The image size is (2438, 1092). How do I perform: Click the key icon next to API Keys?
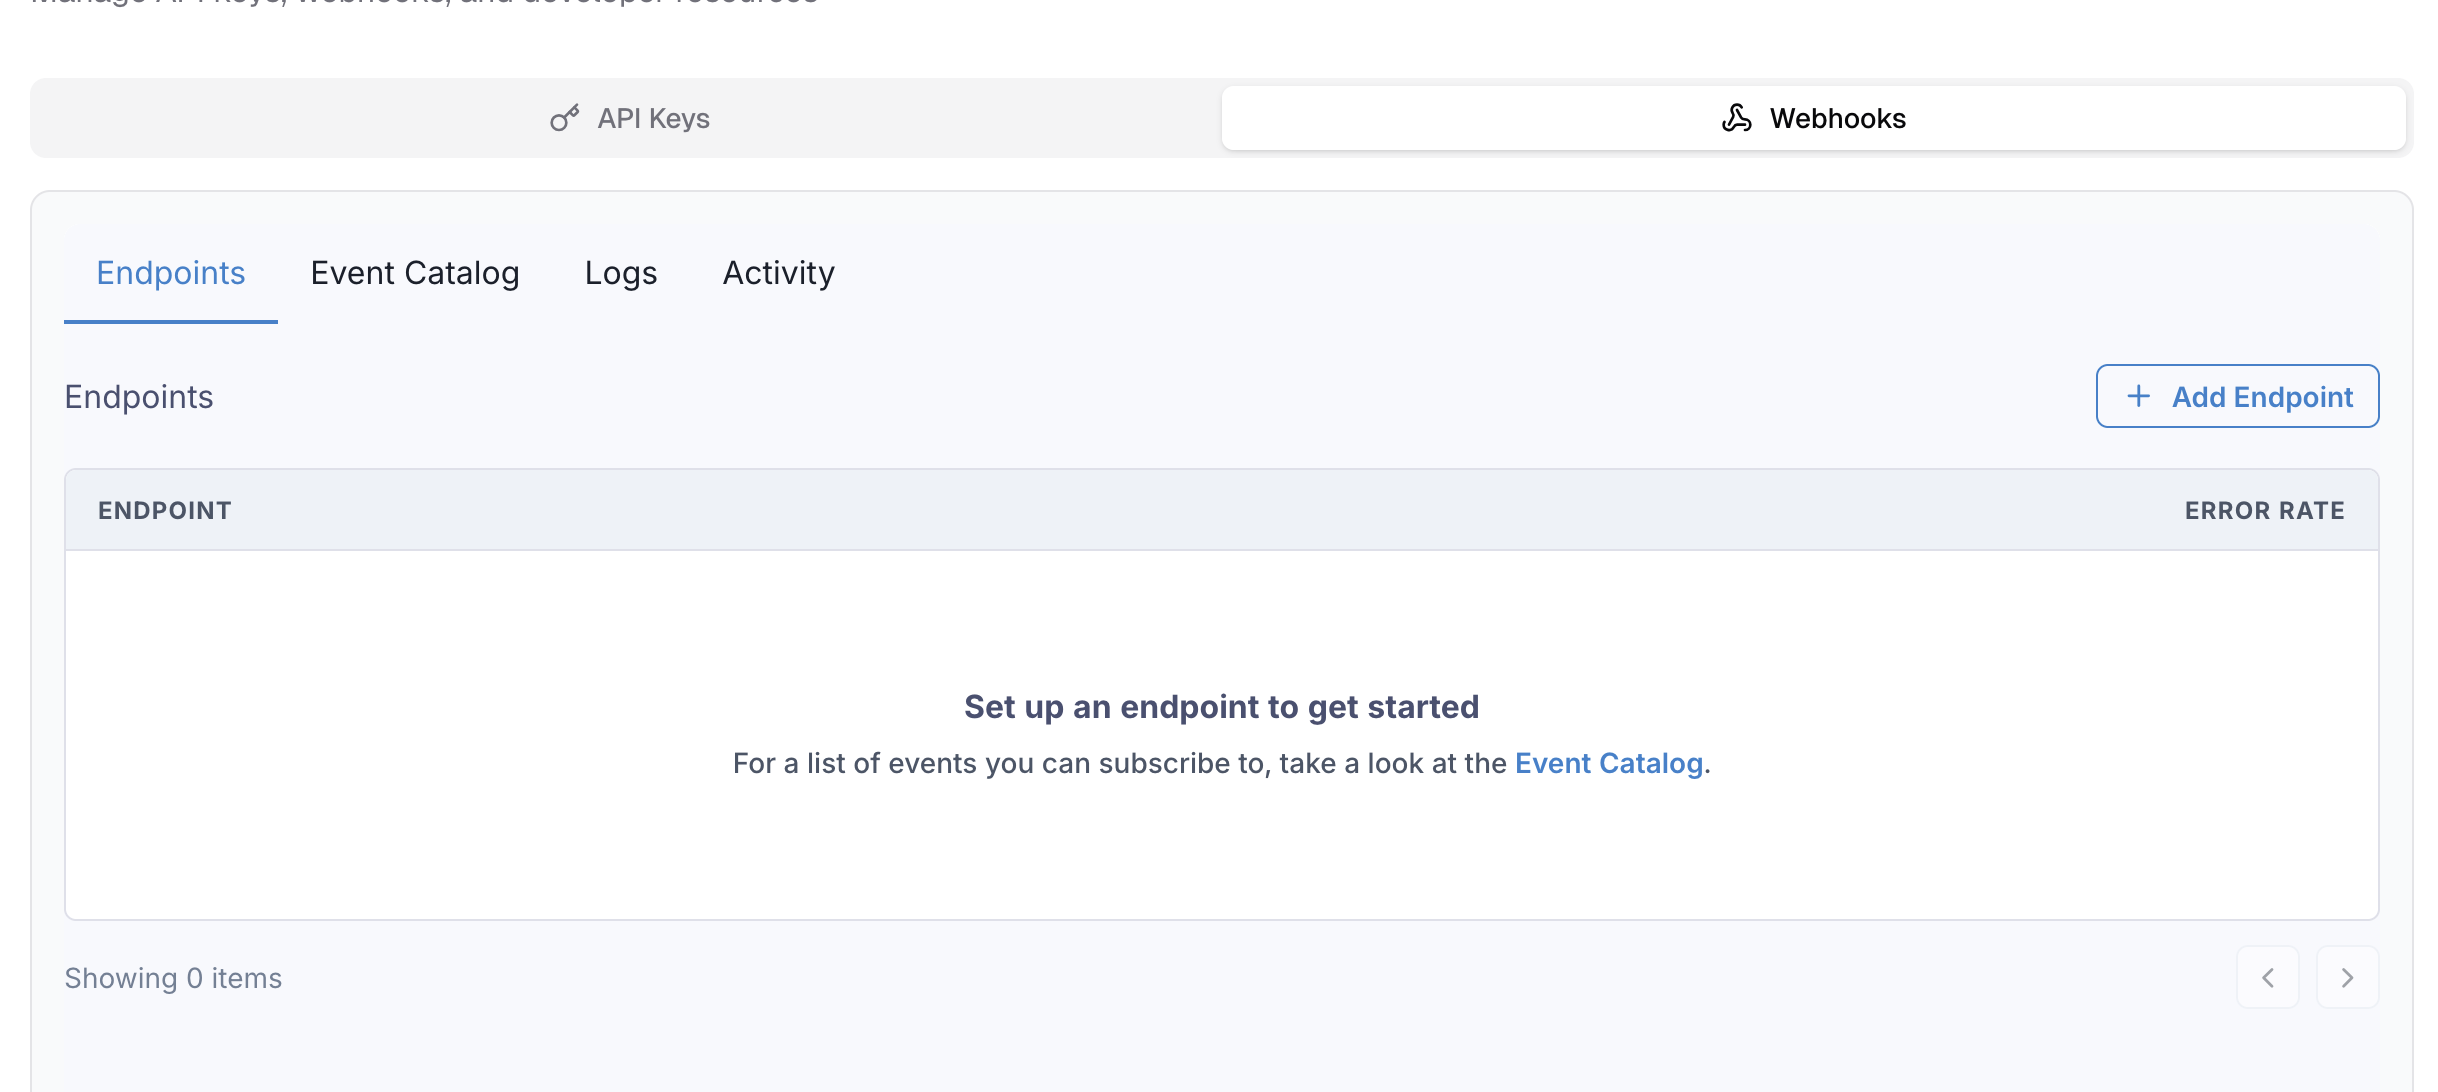pyautogui.click(x=566, y=117)
